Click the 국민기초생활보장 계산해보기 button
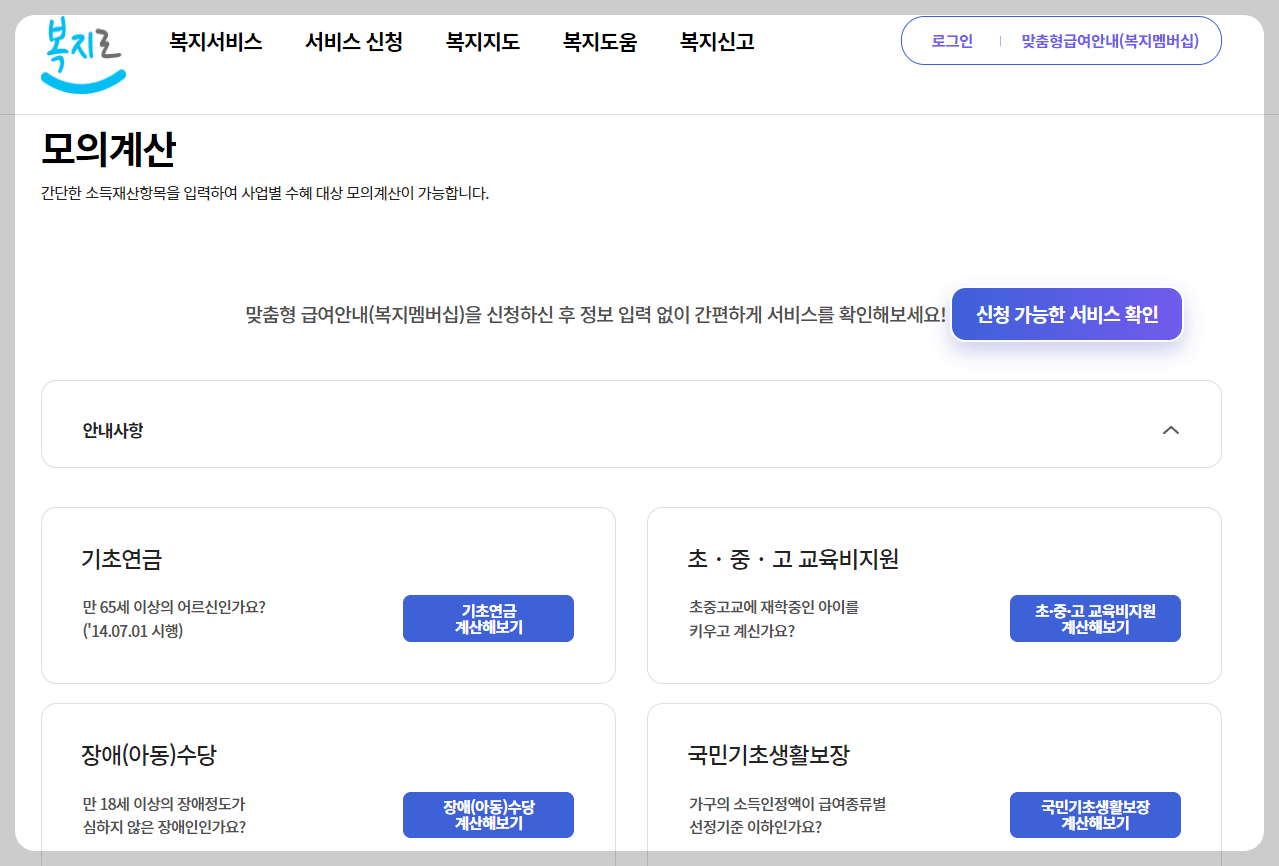Image resolution: width=1279 pixels, height=866 pixels. coord(1094,815)
